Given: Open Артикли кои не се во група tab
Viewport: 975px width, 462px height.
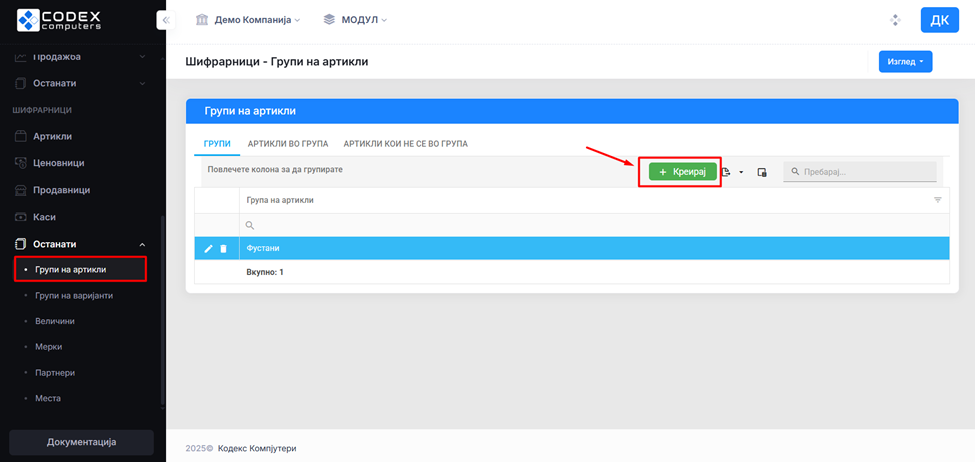Looking at the screenshot, I should pyautogui.click(x=405, y=143).
